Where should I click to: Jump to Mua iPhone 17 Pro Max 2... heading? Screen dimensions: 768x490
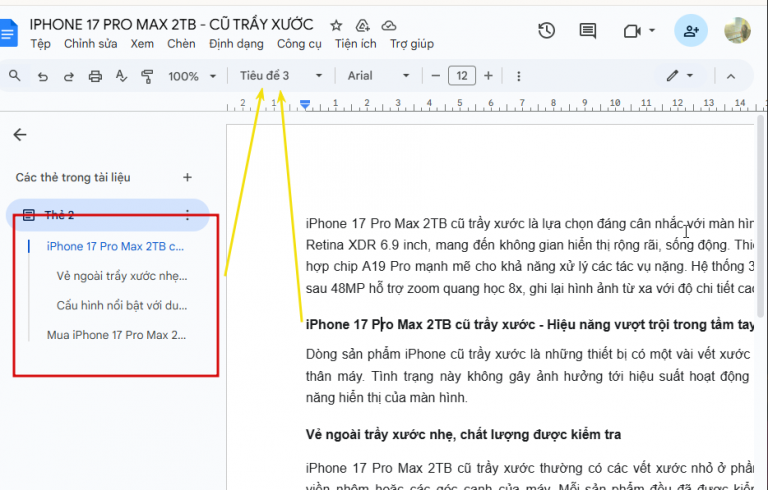pos(116,335)
